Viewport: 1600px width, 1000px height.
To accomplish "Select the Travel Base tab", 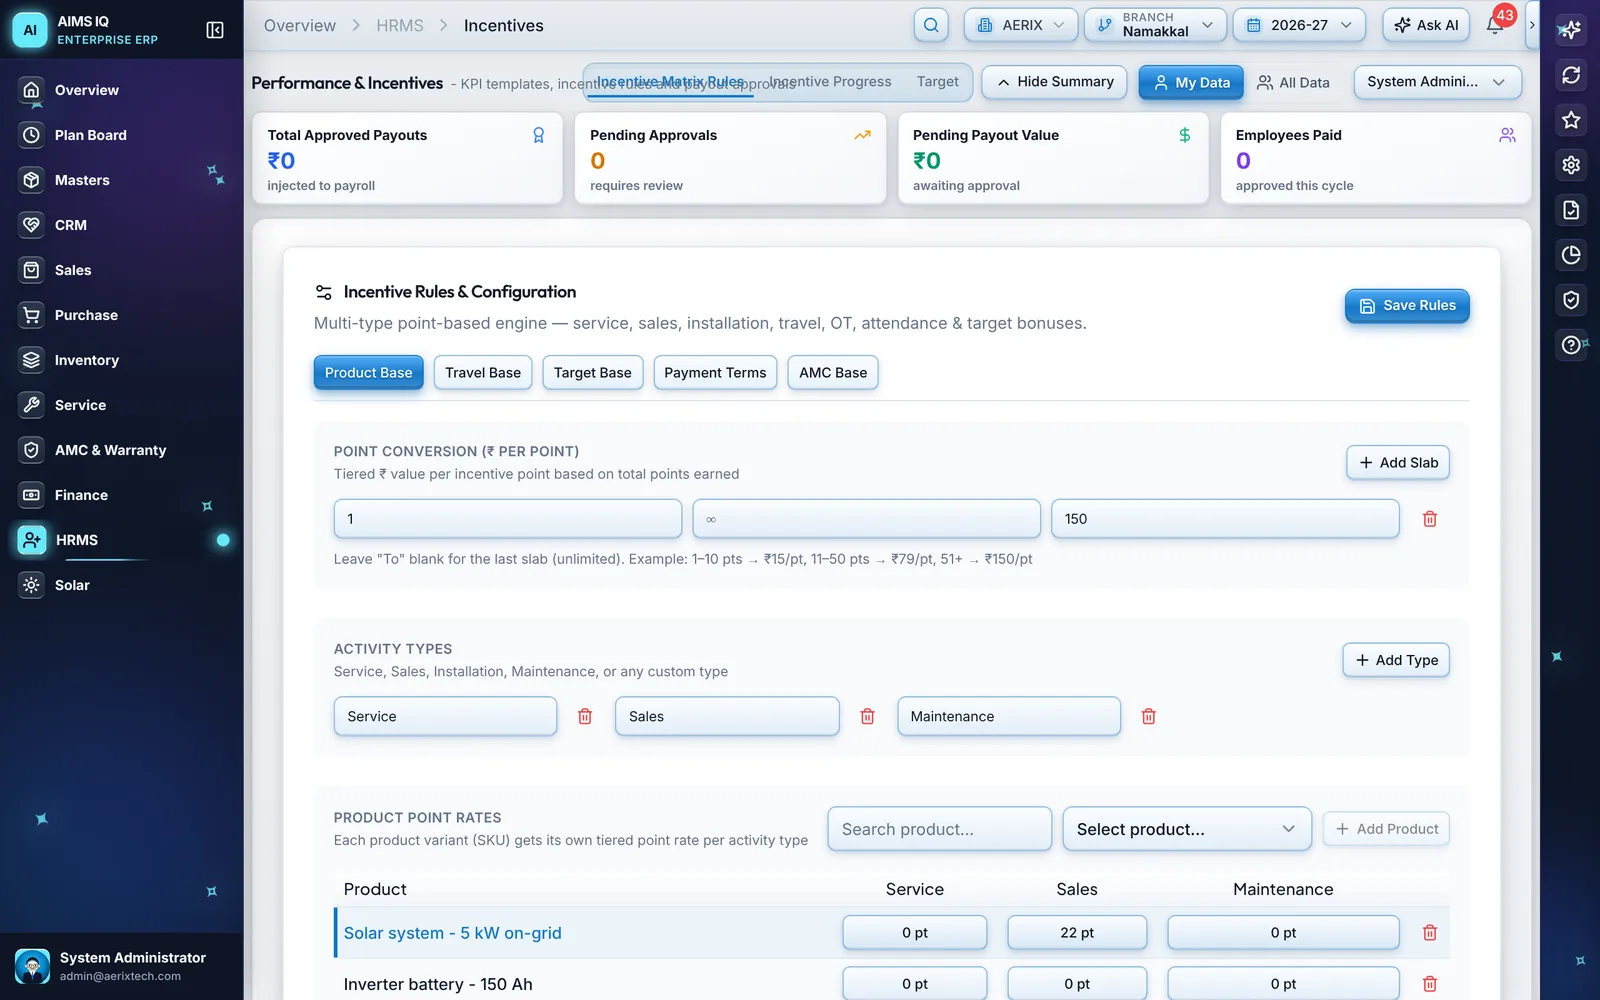I will pos(483,373).
